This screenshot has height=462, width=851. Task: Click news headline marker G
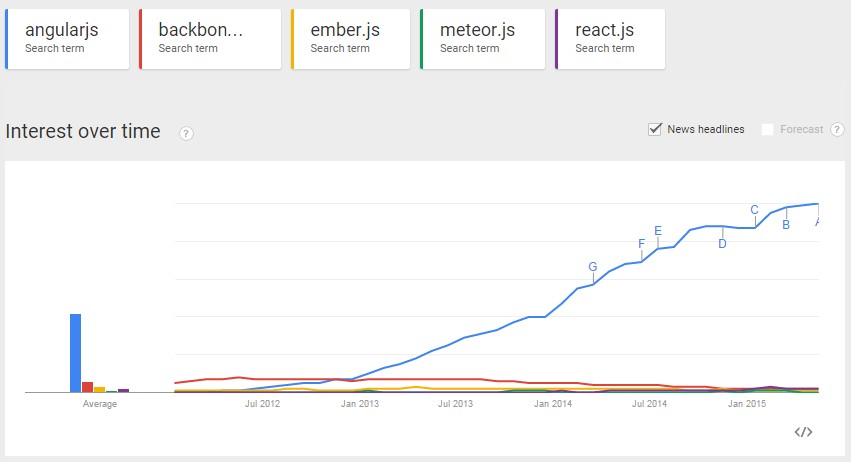point(593,267)
